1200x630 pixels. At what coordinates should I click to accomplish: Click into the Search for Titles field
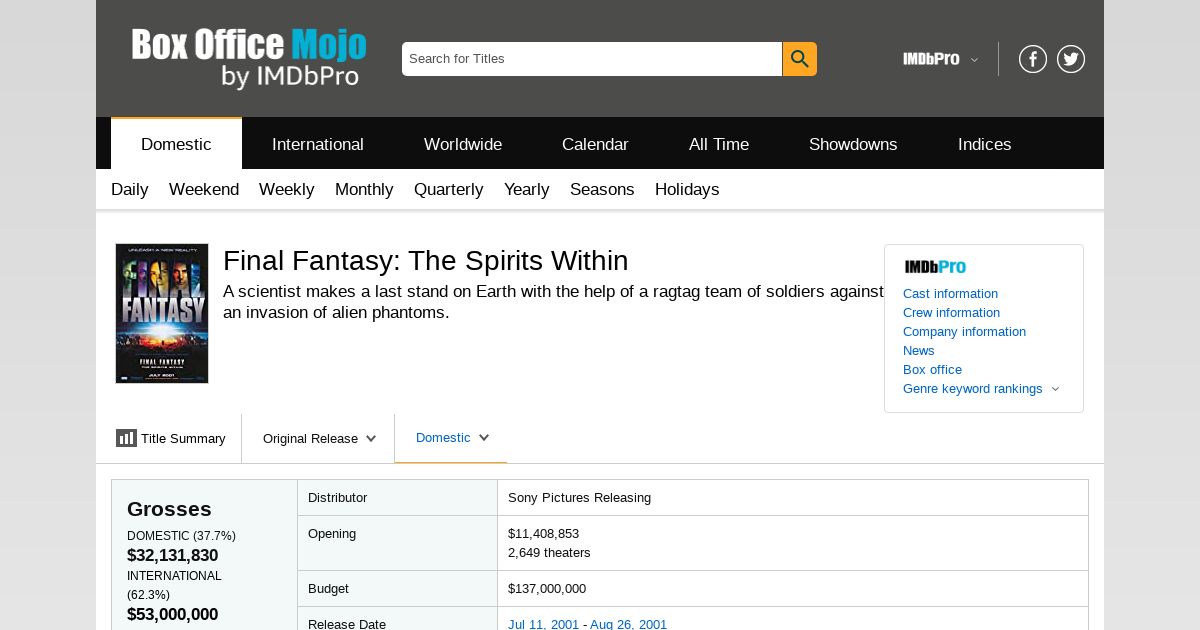tap(592, 59)
